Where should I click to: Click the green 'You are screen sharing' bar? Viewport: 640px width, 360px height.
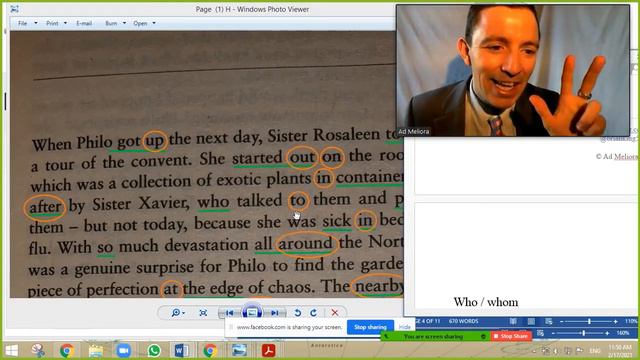click(x=434, y=336)
